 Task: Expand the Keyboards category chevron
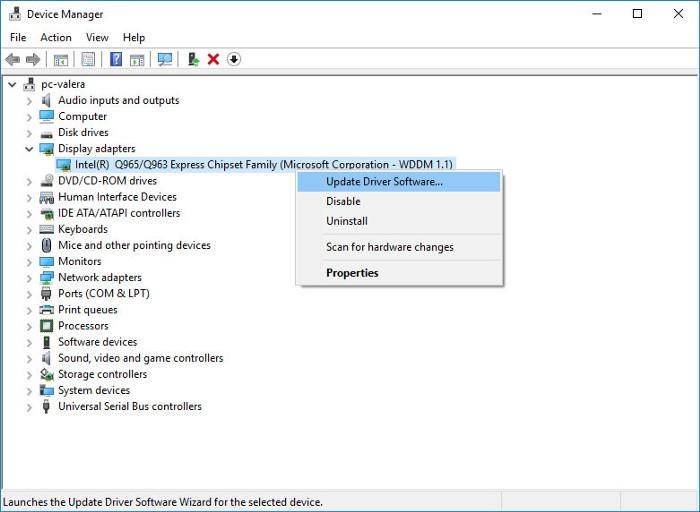pos(29,230)
